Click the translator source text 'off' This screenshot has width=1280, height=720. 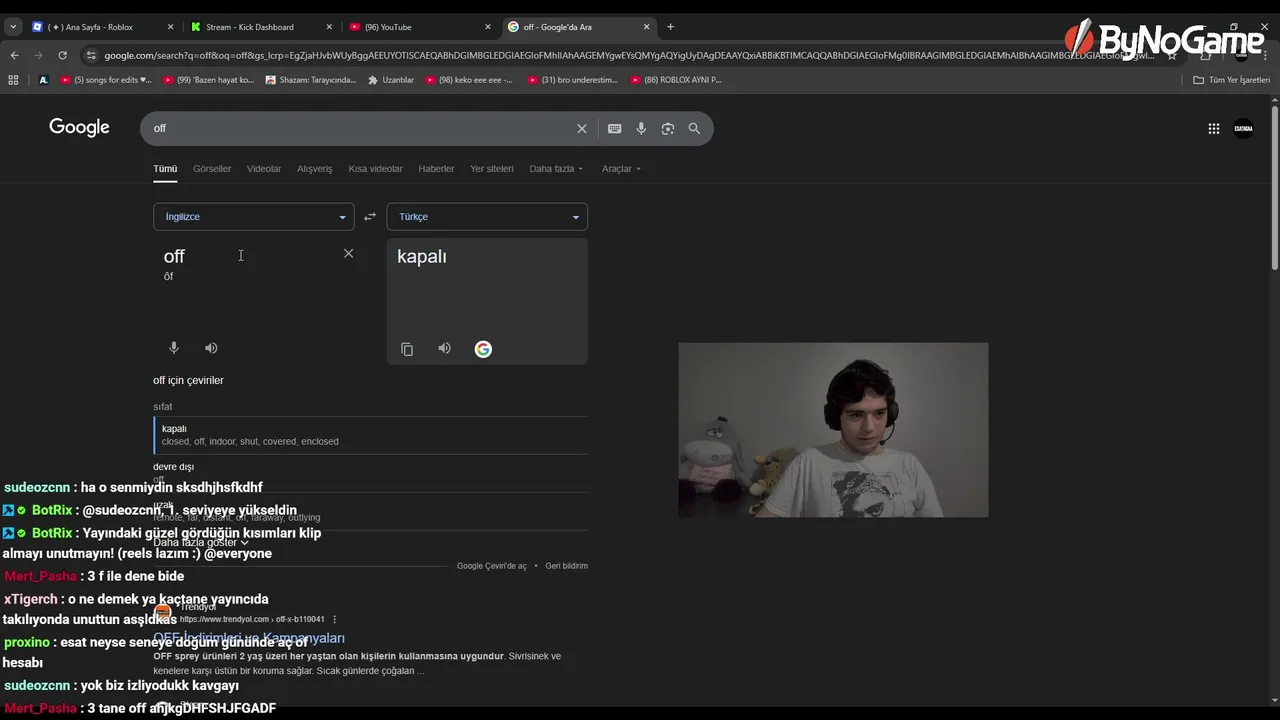(174, 257)
